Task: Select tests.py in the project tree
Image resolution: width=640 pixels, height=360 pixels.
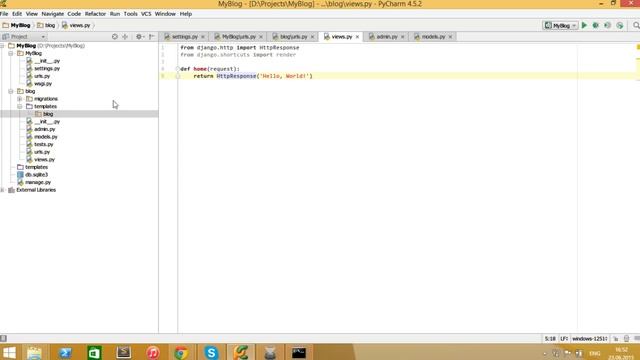Action: [x=44, y=144]
